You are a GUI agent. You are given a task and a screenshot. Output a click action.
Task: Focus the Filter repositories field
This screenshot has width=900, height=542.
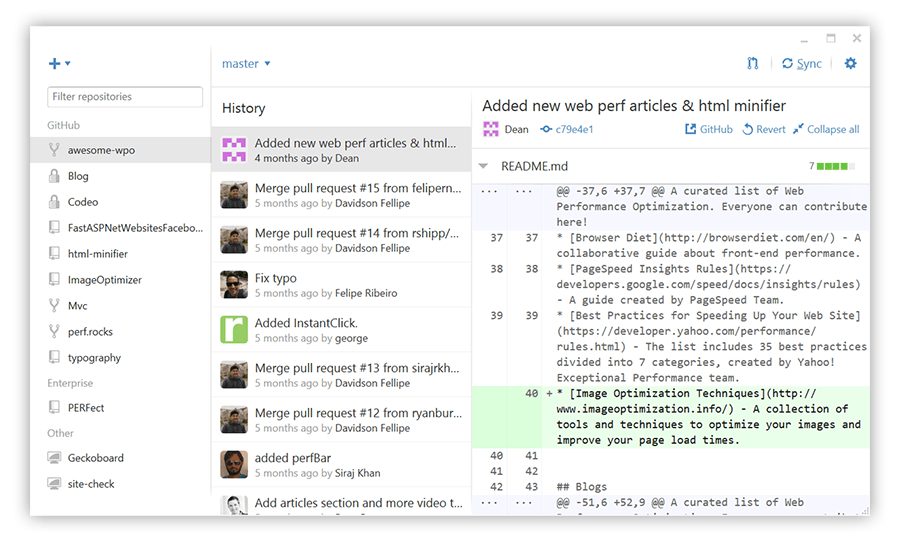click(125, 96)
